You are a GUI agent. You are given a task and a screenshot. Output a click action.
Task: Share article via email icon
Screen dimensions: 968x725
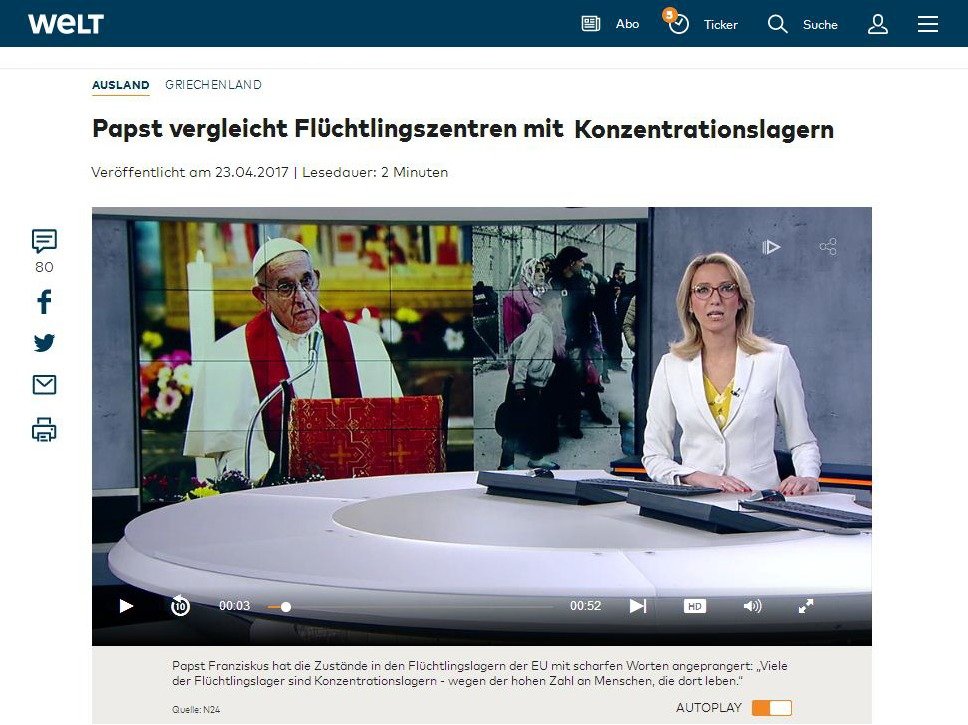[x=44, y=385]
